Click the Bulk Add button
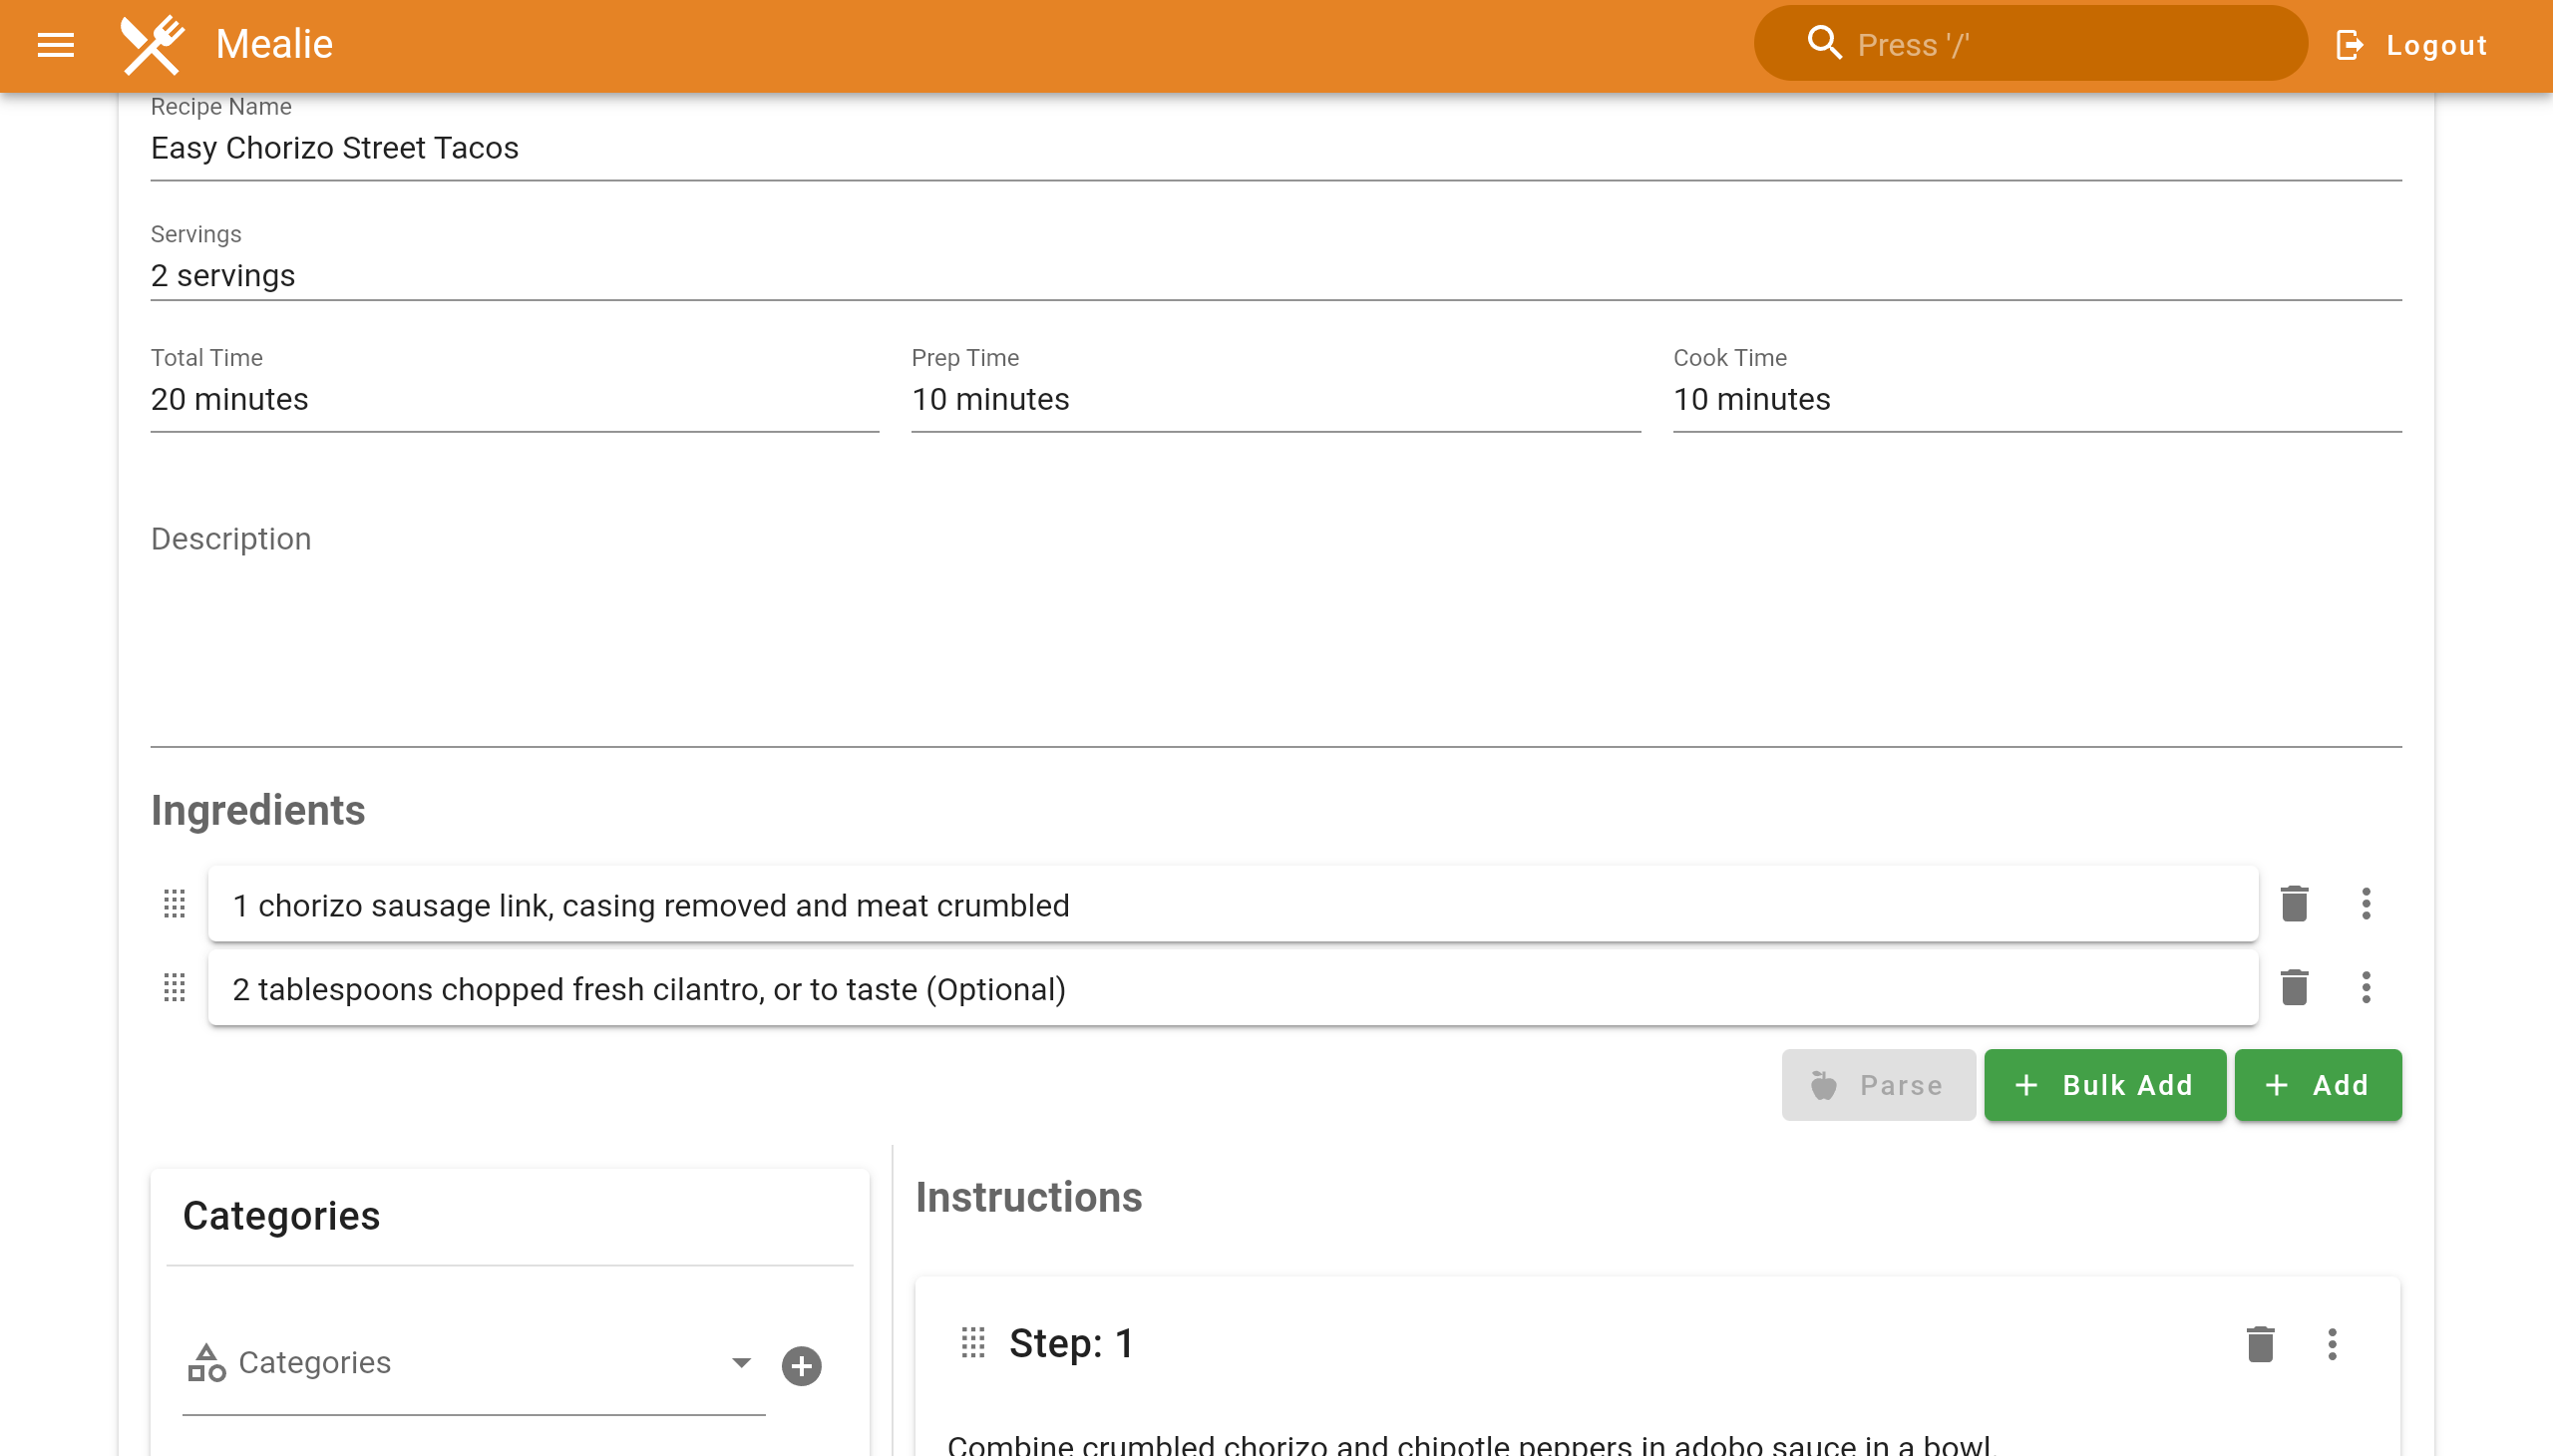2553x1456 pixels. pos(2104,1085)
